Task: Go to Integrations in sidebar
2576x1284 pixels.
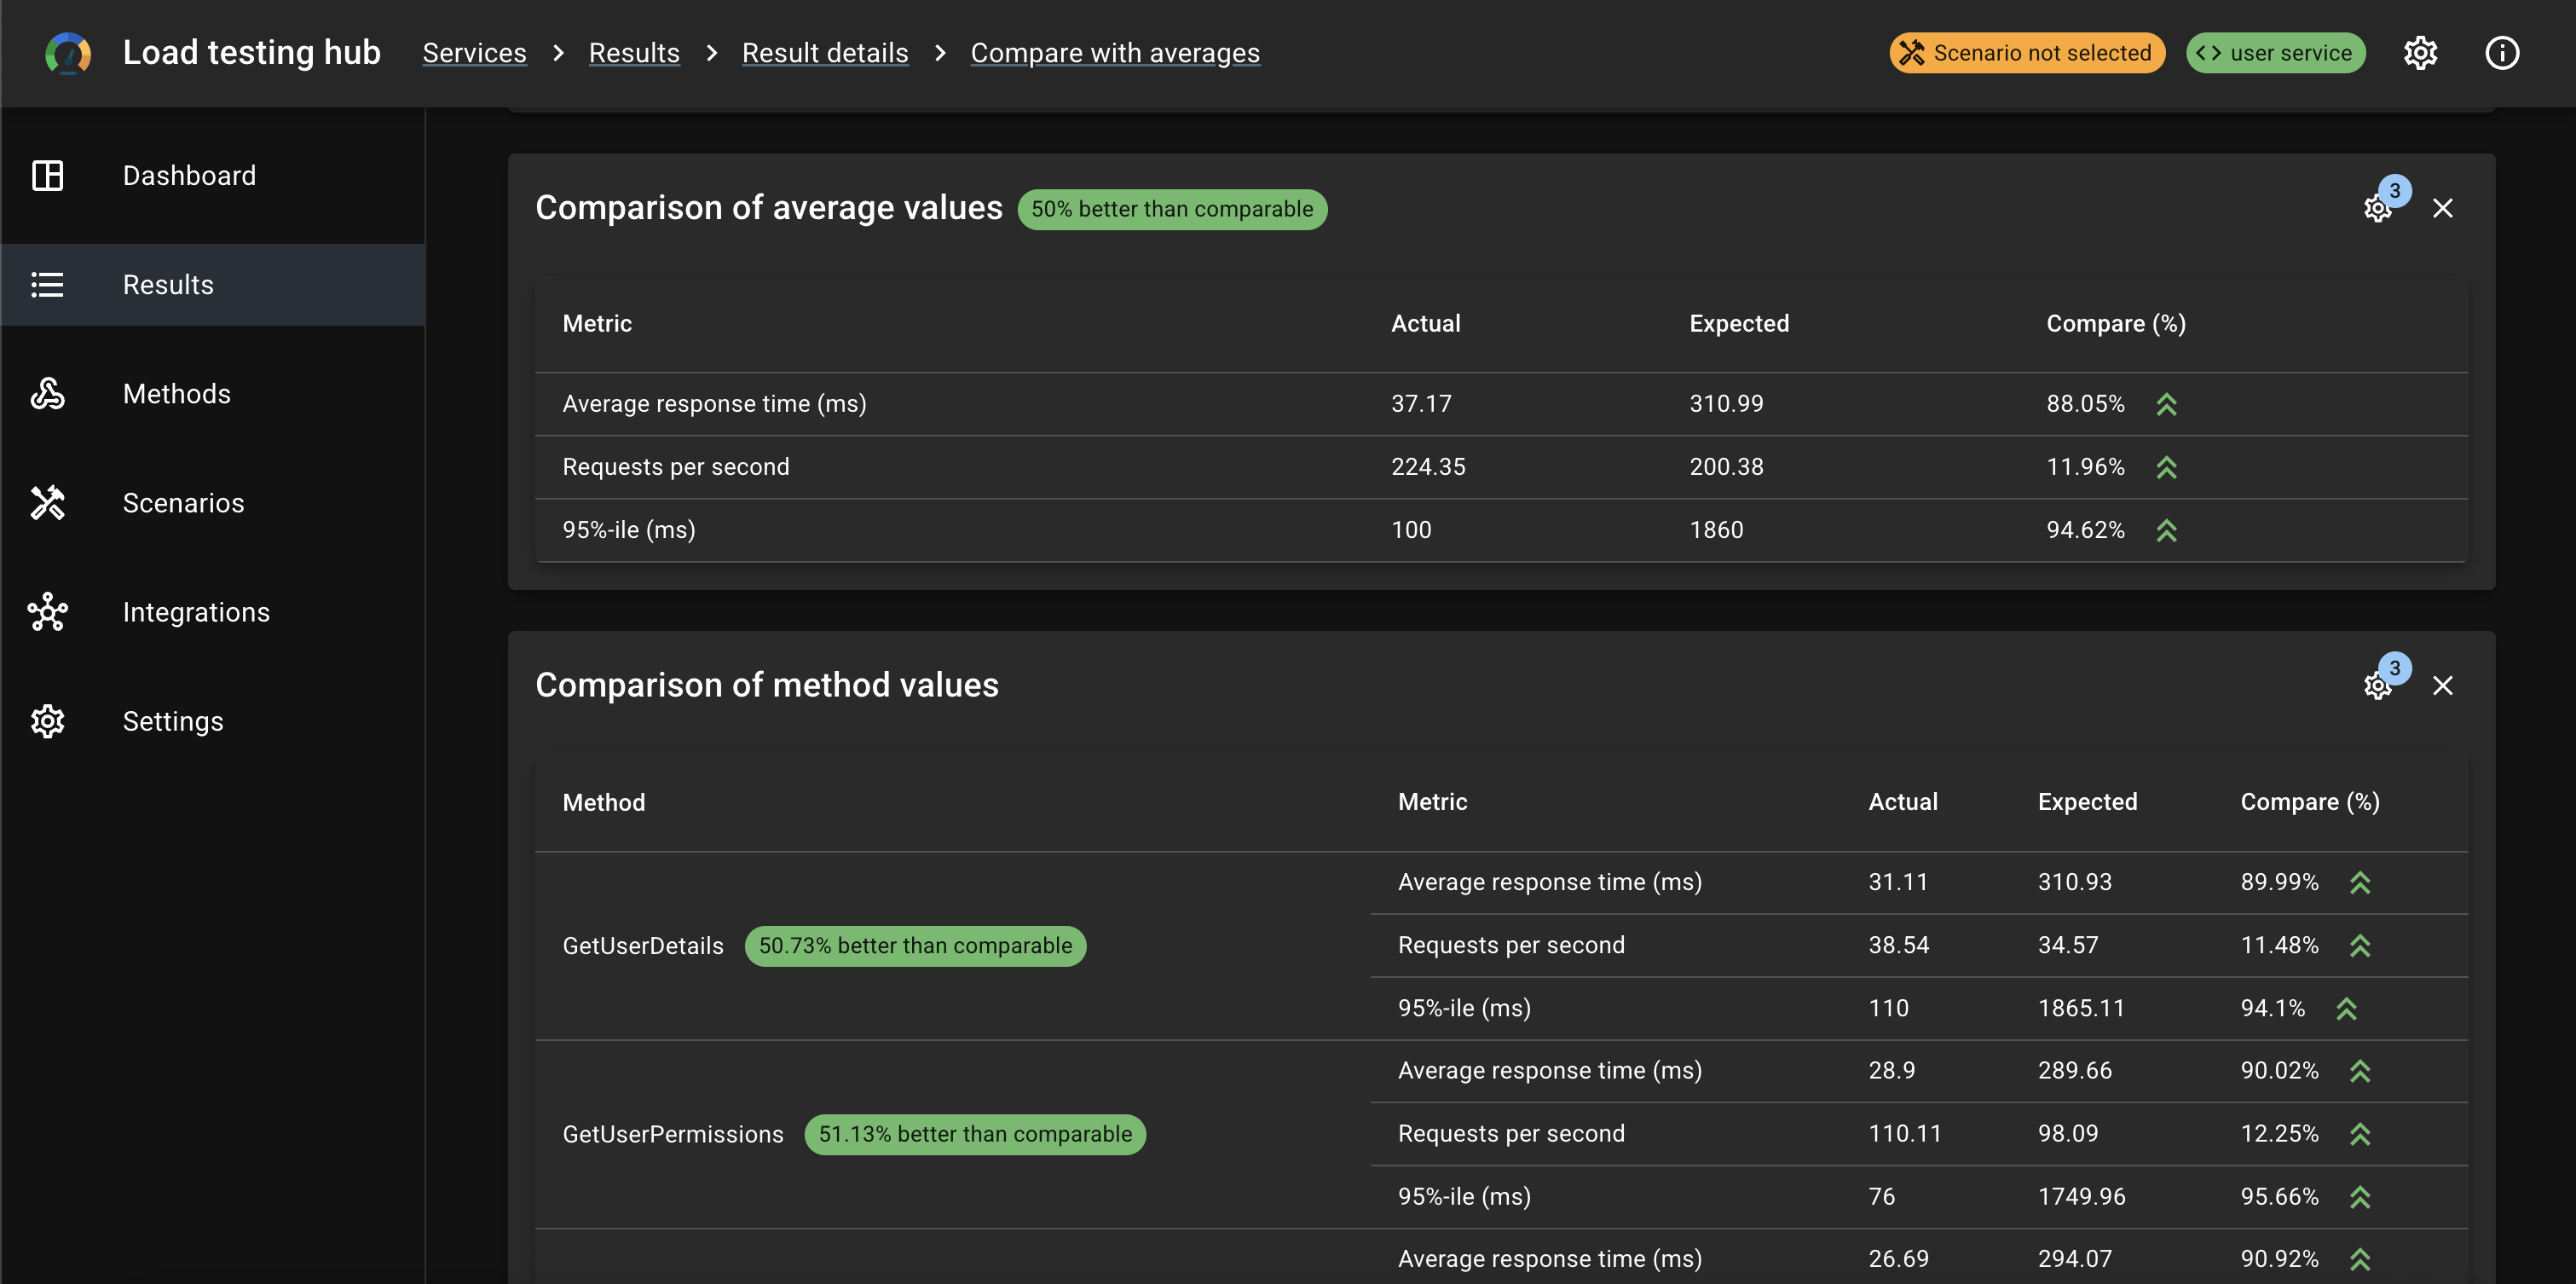Action: click(213, 611)
